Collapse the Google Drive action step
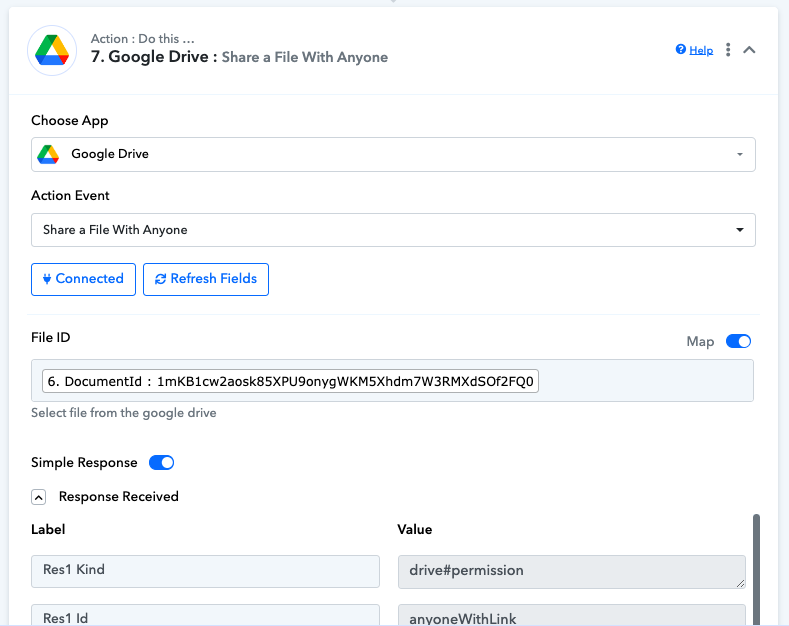789x626 pixels. [749, 50]
